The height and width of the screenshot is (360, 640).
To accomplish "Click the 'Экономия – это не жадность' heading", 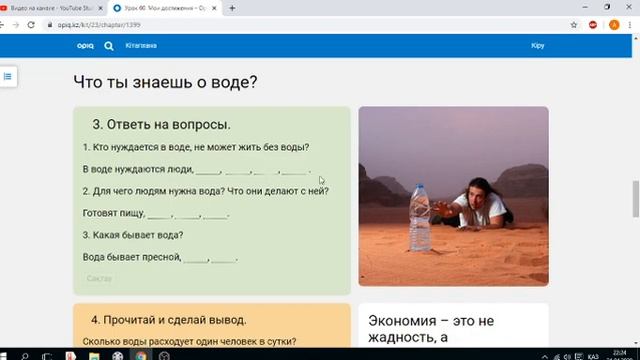I will tap(431, 329).
